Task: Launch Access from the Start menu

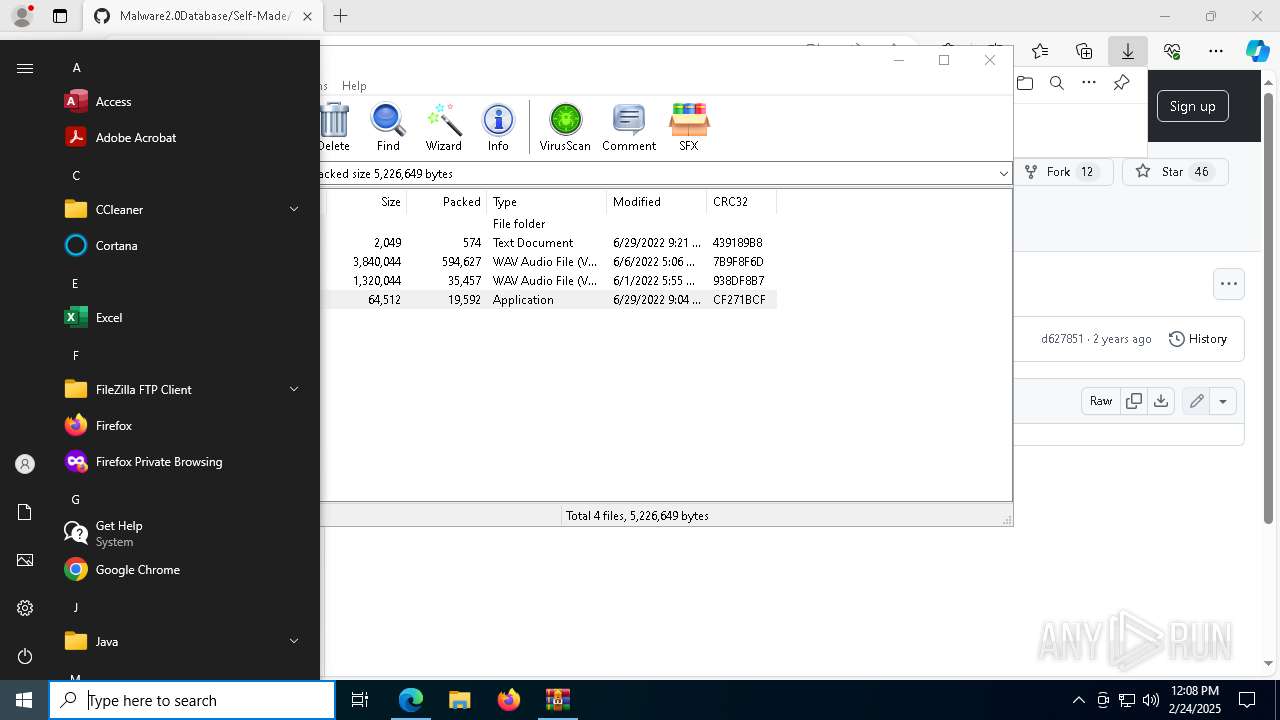Action: point(185,102)
